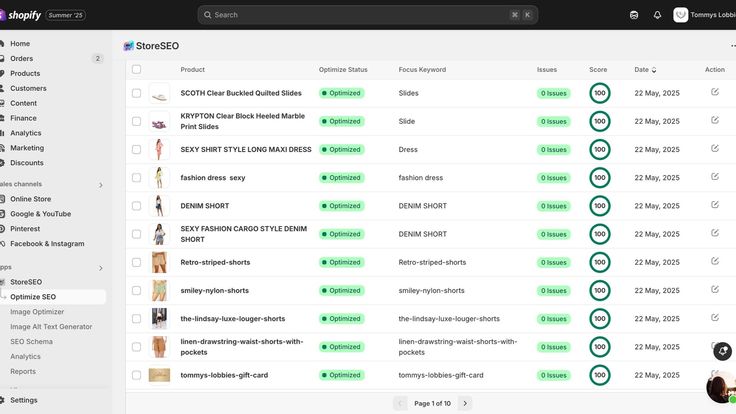Click edit icon for Retro-striped-shorts row
Image resolution: width=736 pixels, height=414 pixels.
[x=714, y=261]
